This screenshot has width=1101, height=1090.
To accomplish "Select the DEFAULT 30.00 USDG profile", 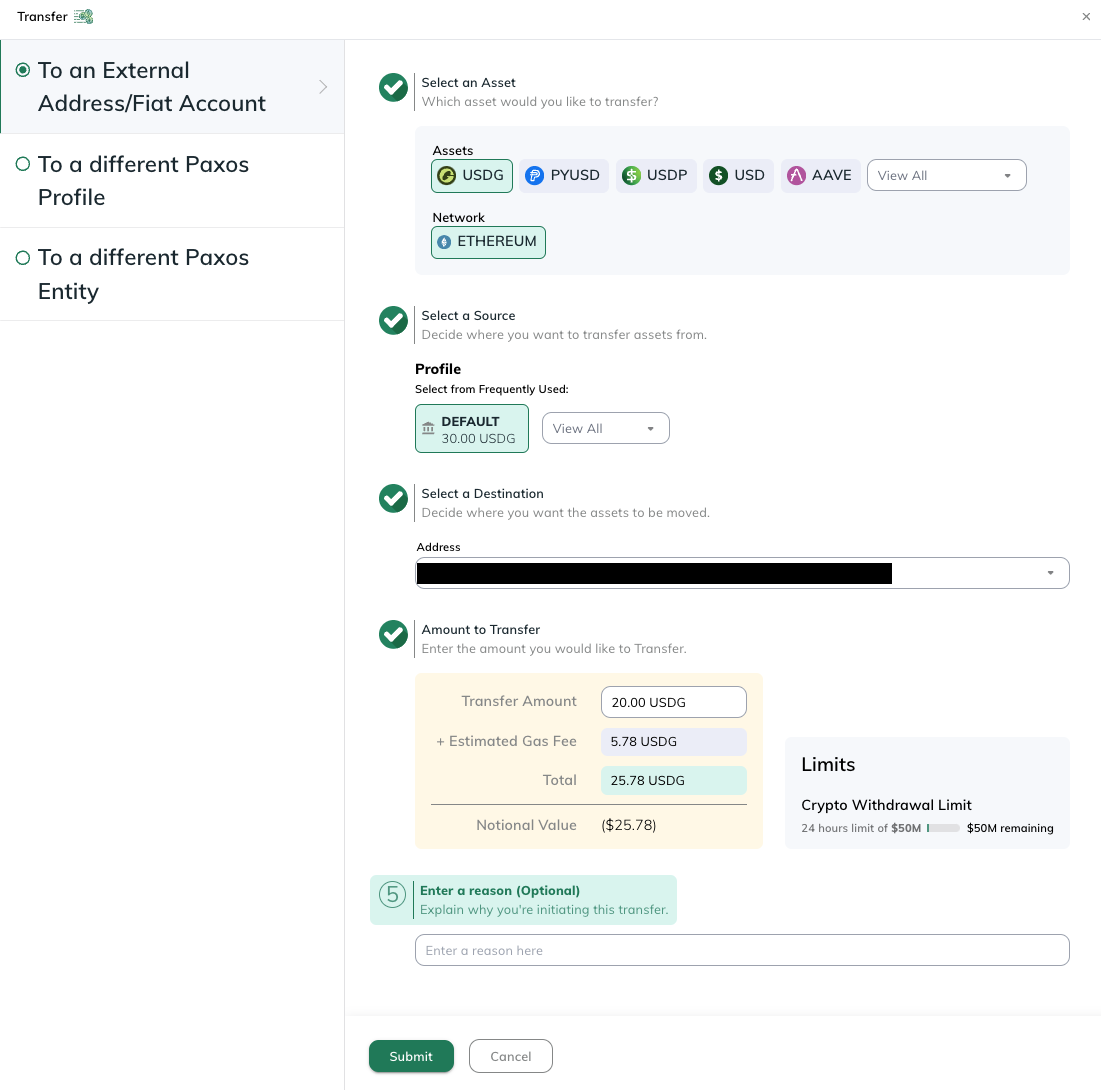I will pyautogui.click(x=472, y=428).
